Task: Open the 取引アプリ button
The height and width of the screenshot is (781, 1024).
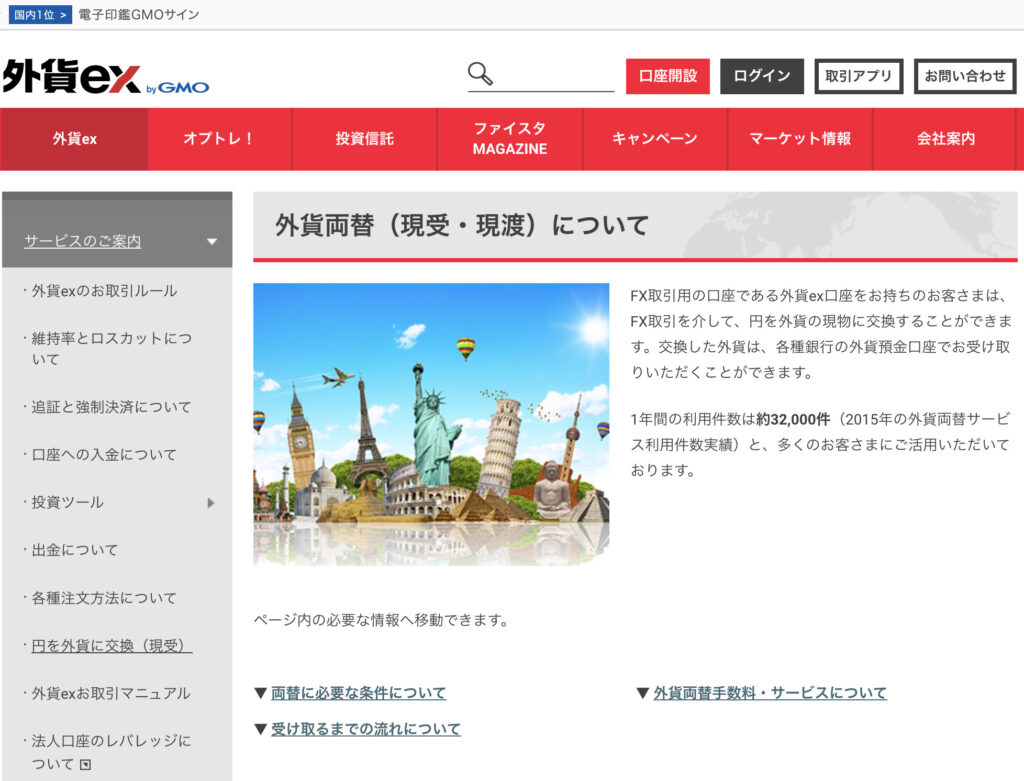Action: click(859, 76)
